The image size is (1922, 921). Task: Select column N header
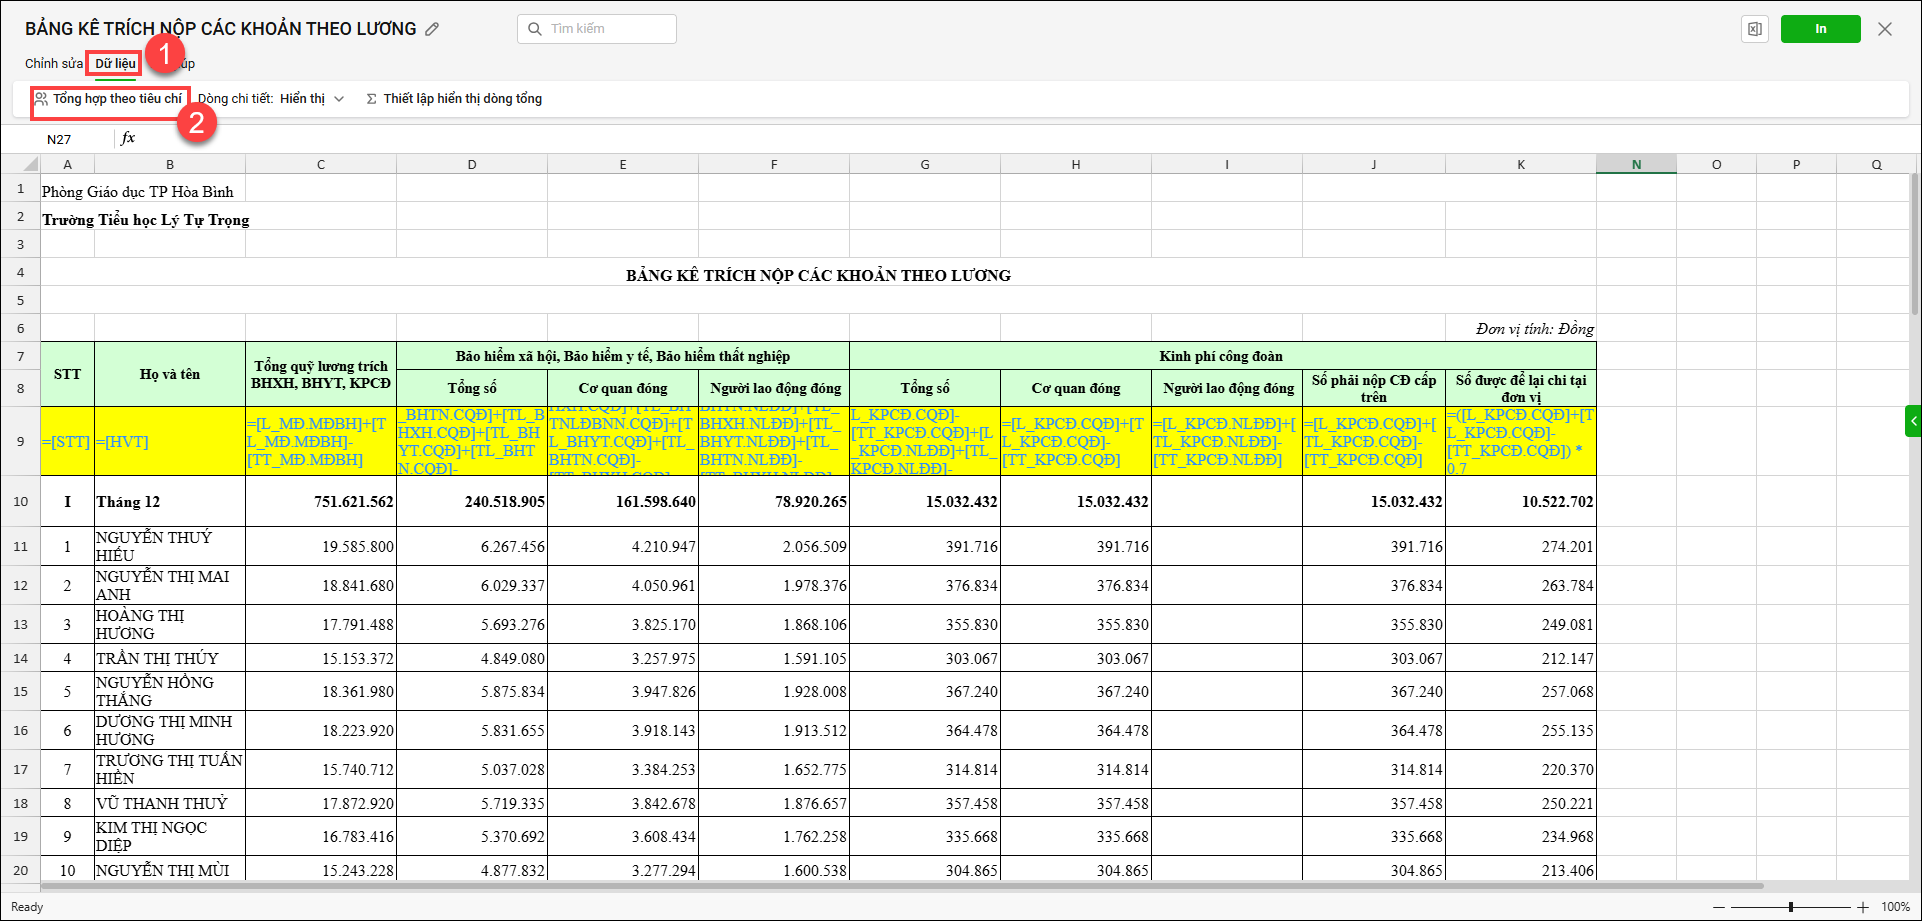[x=1636, y=164]
